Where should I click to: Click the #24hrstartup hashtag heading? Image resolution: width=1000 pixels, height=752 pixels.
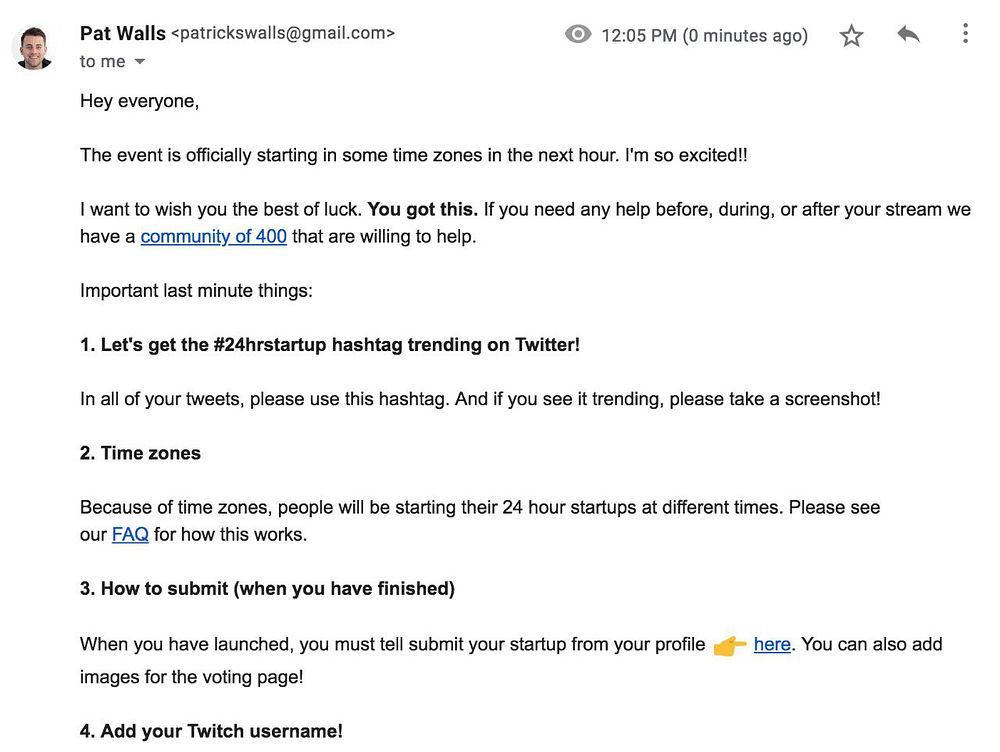click(330, 345)
